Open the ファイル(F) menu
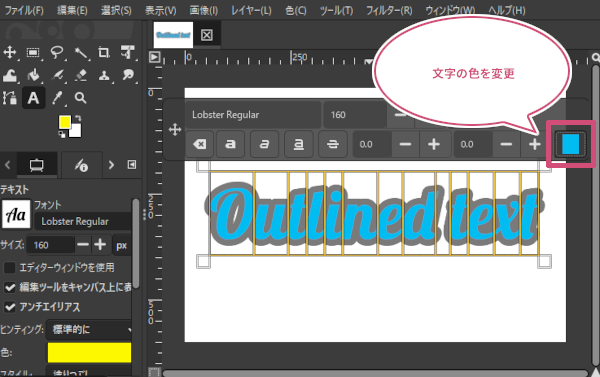The height and width of the screenshot is (377, 600). (24, 10)
